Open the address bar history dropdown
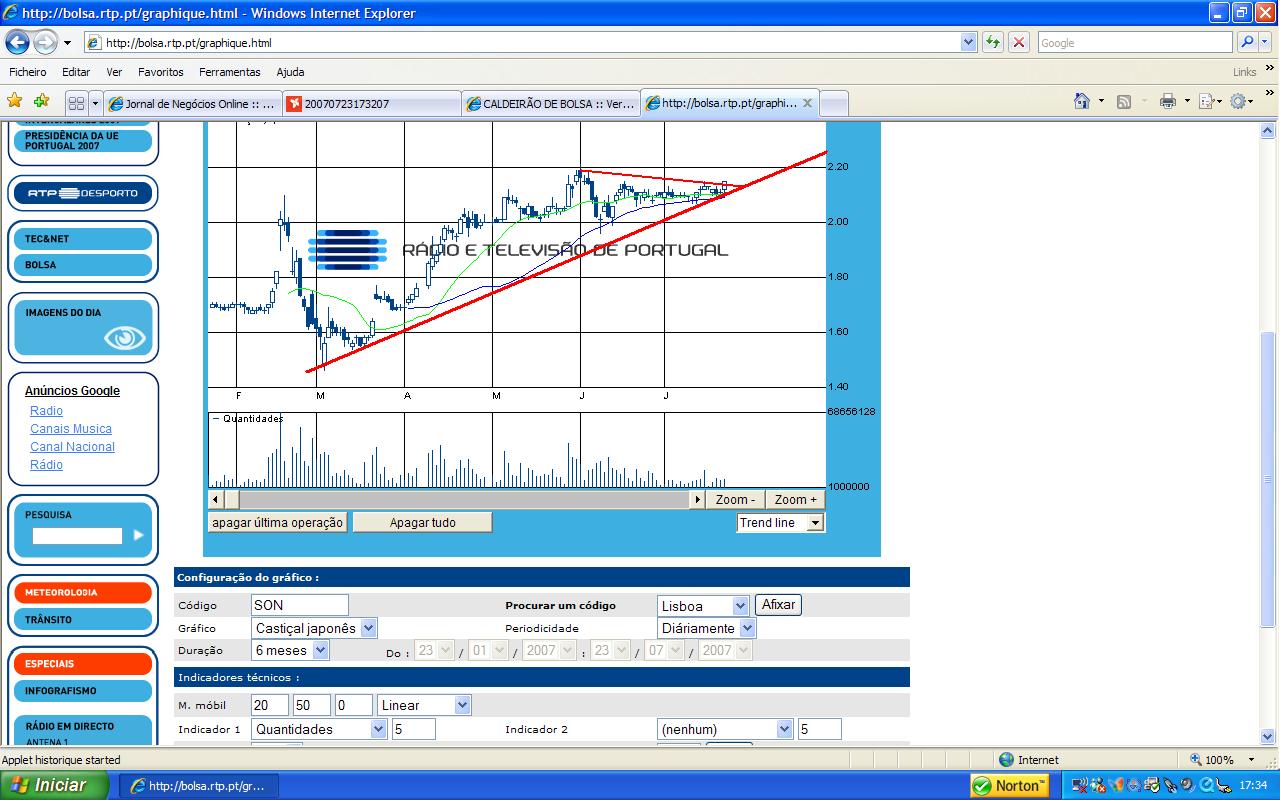Viewport: 1280px width, 800px height. (968, 43)
